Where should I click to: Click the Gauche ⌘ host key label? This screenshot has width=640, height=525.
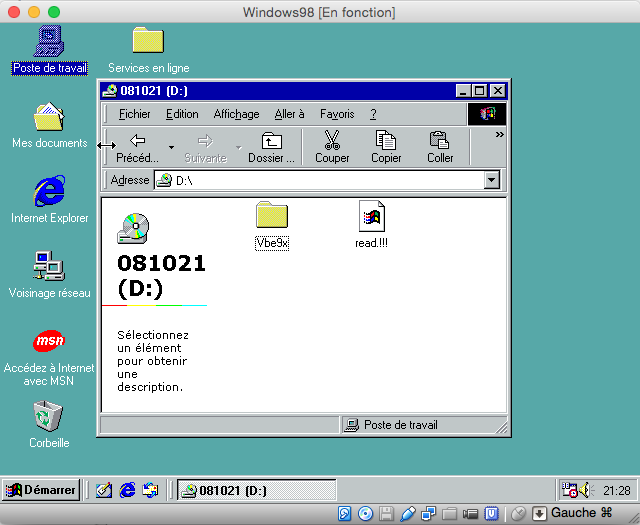coord(581,512)
